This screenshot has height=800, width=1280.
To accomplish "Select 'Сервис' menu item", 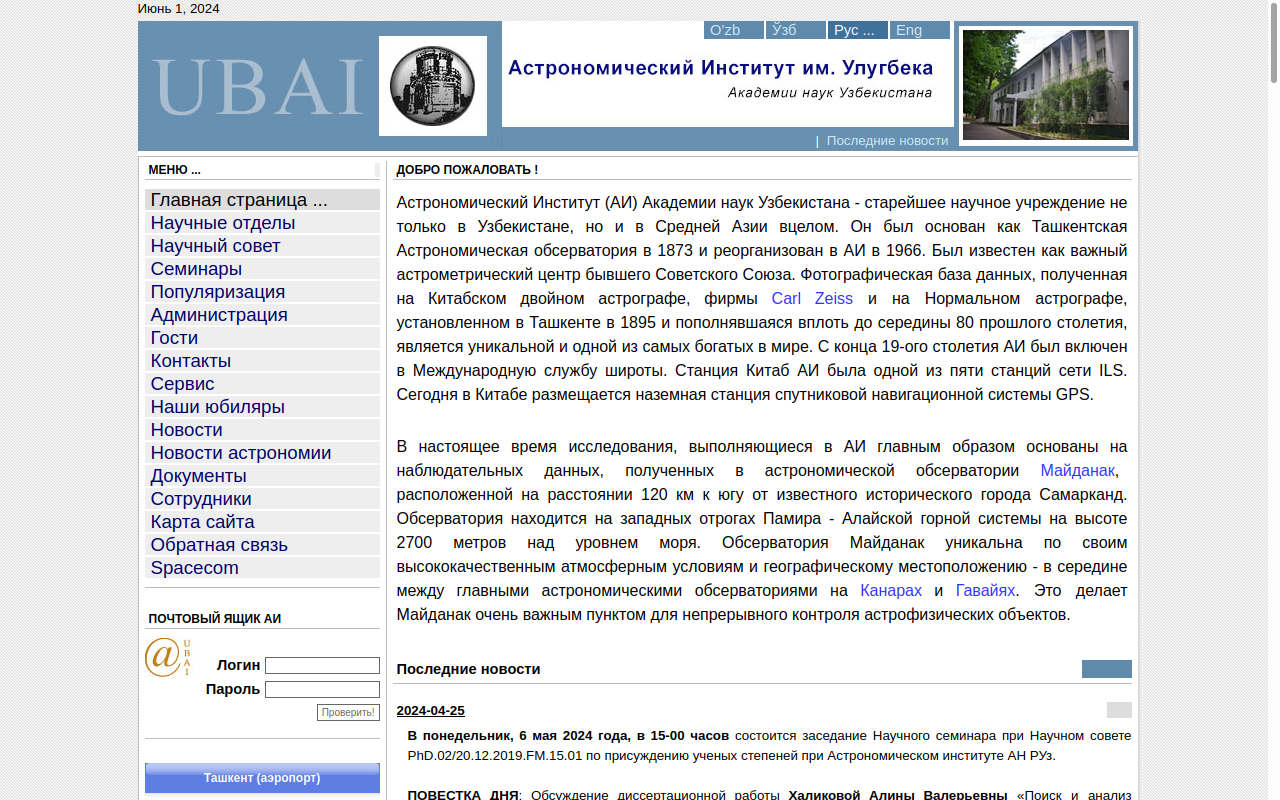I will tap(262, 384).
